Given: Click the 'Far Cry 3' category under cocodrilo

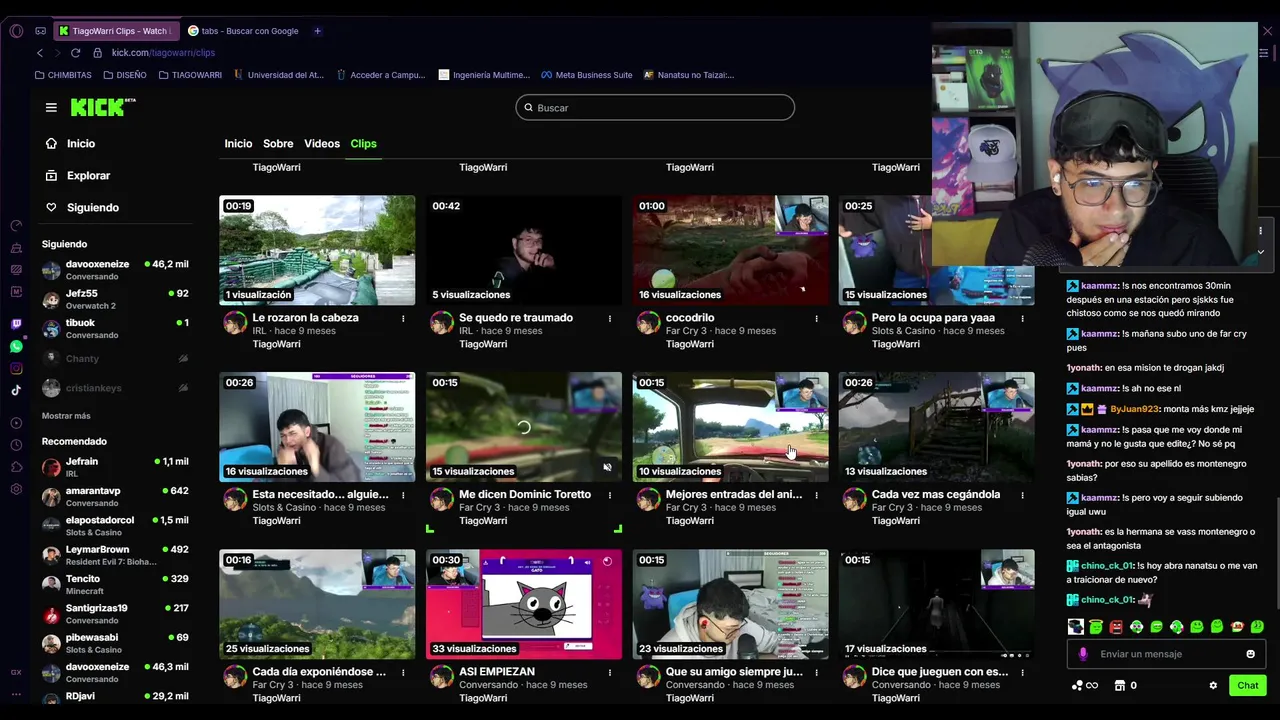Looking at the screenshot, I should (687, 331).
